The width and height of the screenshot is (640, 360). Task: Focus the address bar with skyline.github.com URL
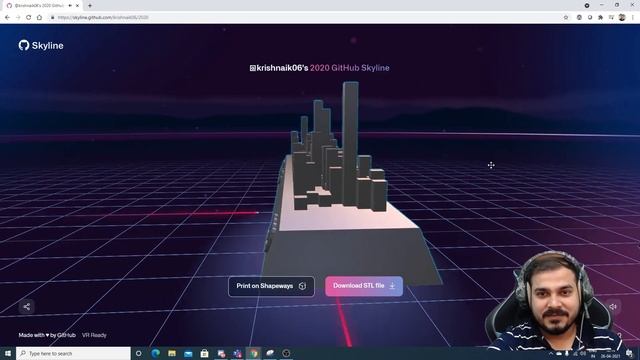tap(306, 18)
